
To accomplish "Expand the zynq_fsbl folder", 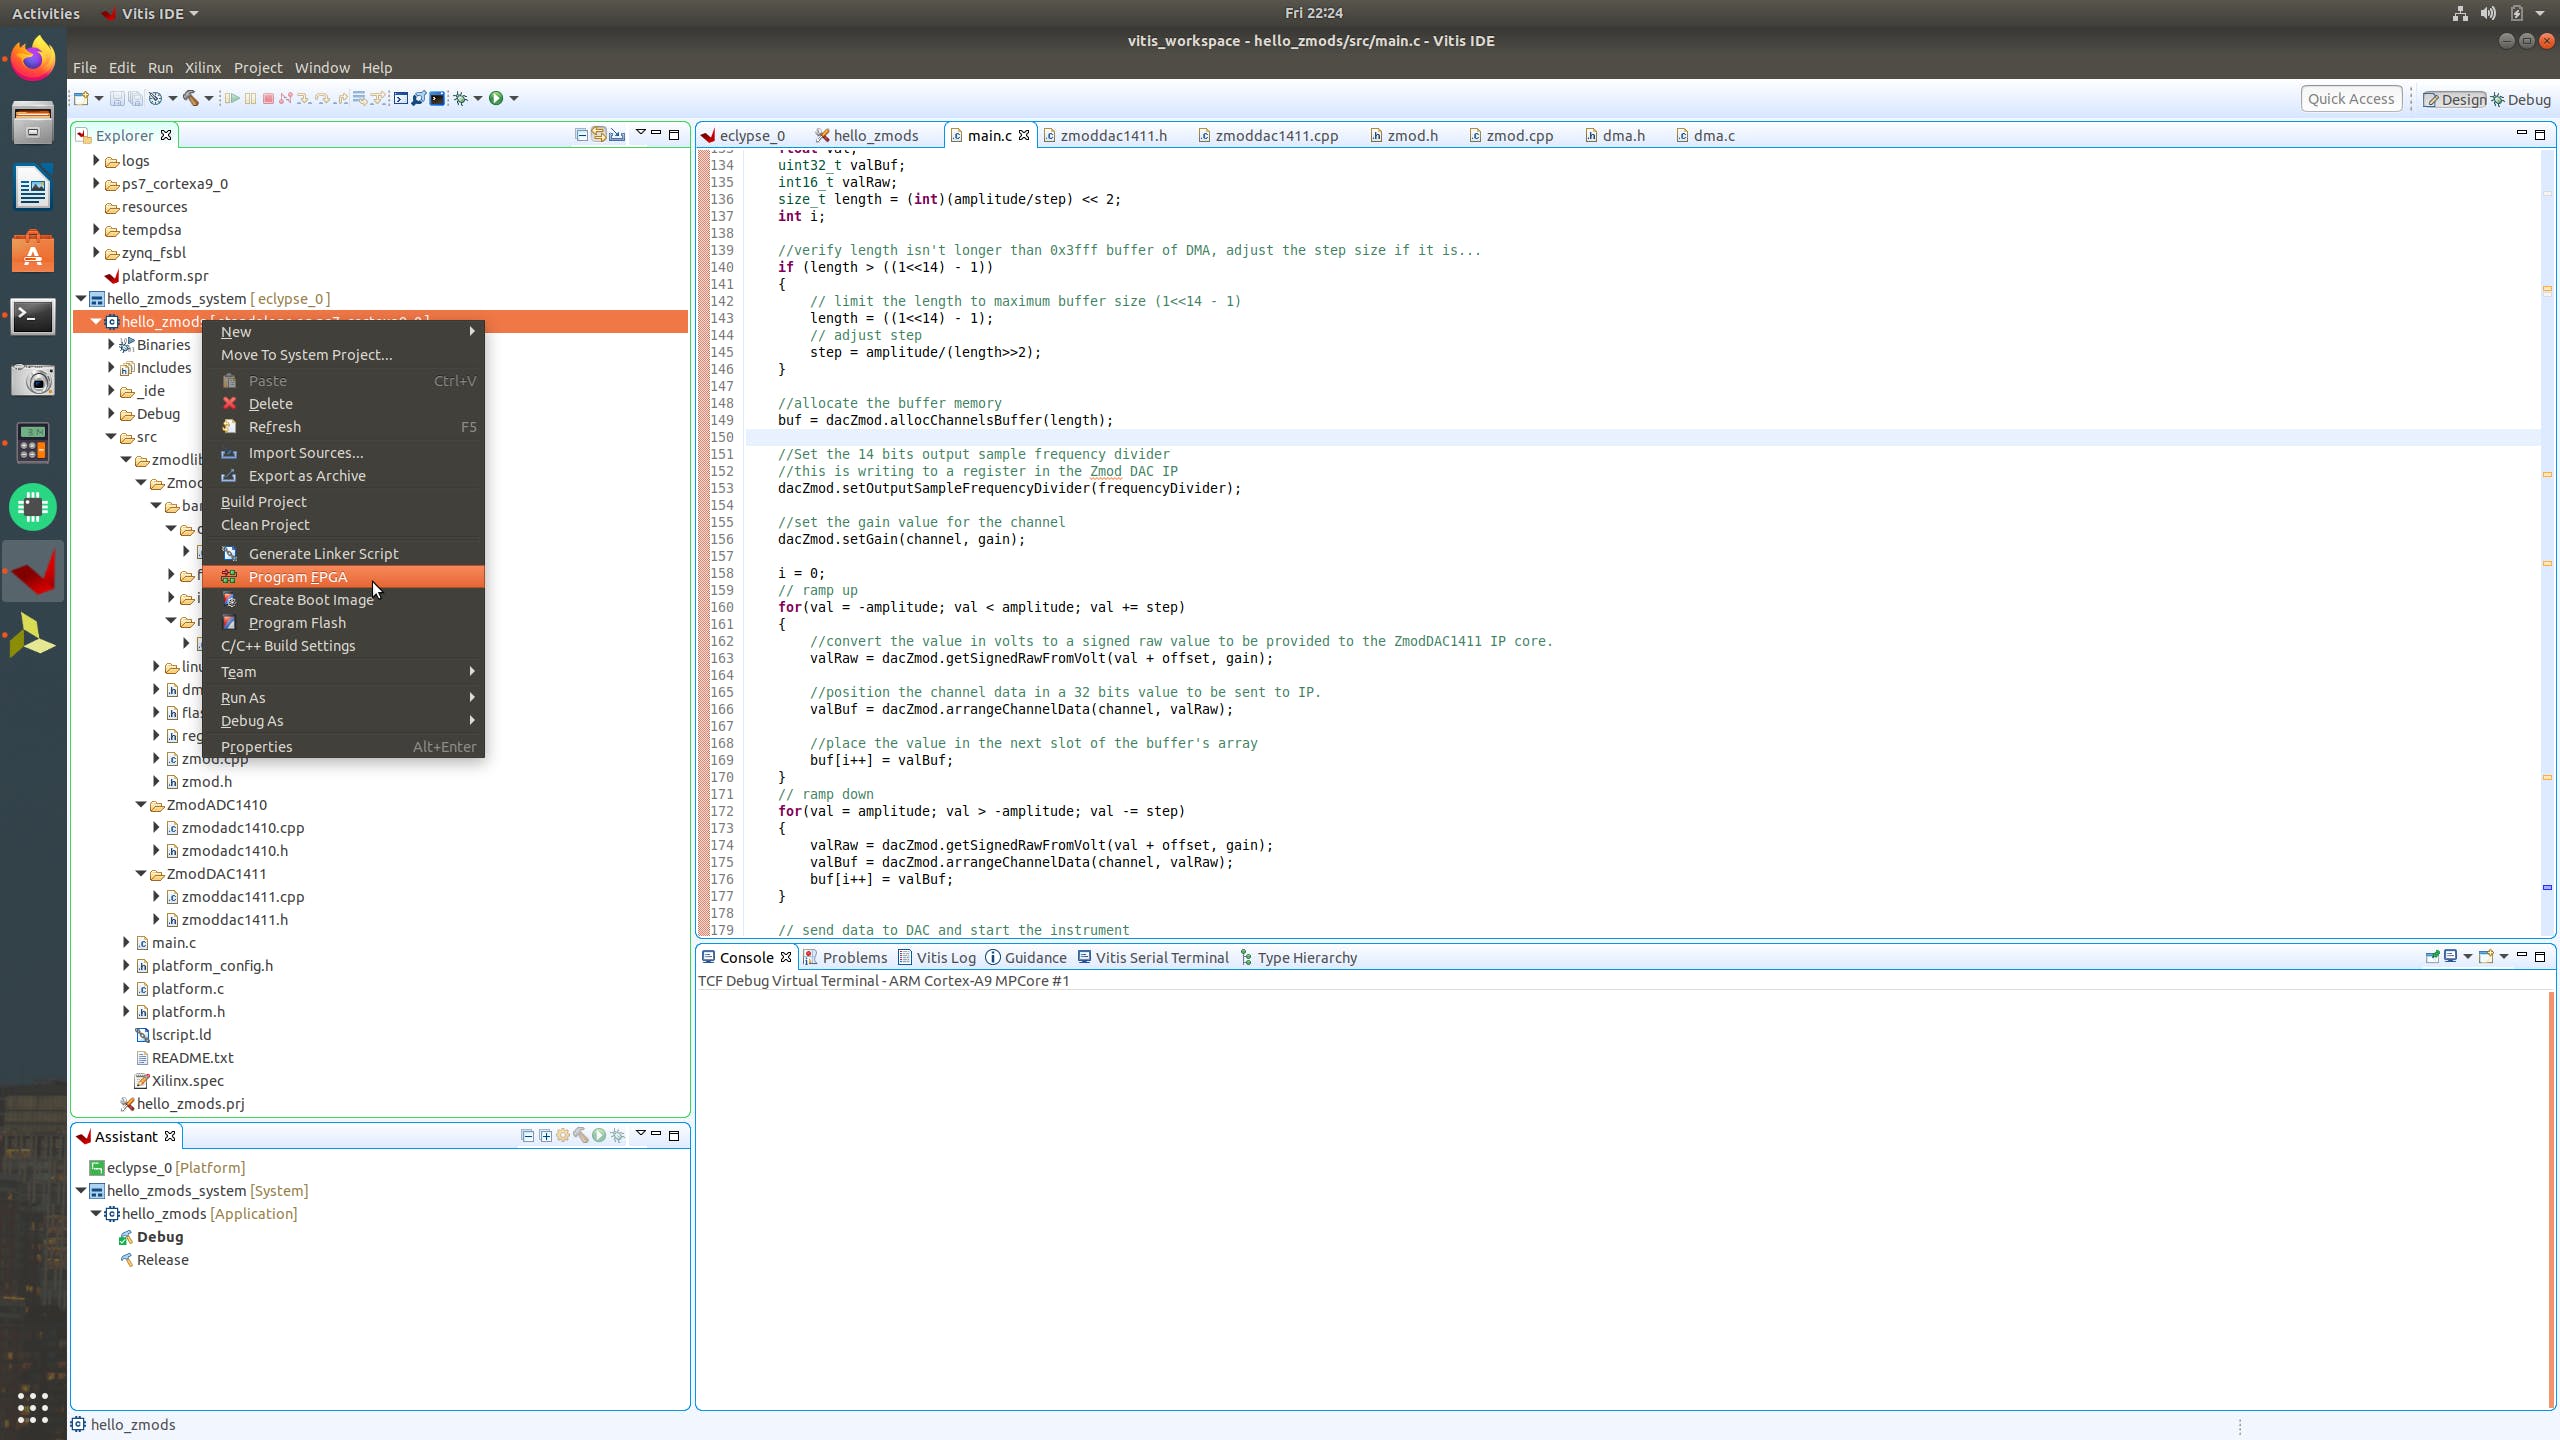I will 96,252.
